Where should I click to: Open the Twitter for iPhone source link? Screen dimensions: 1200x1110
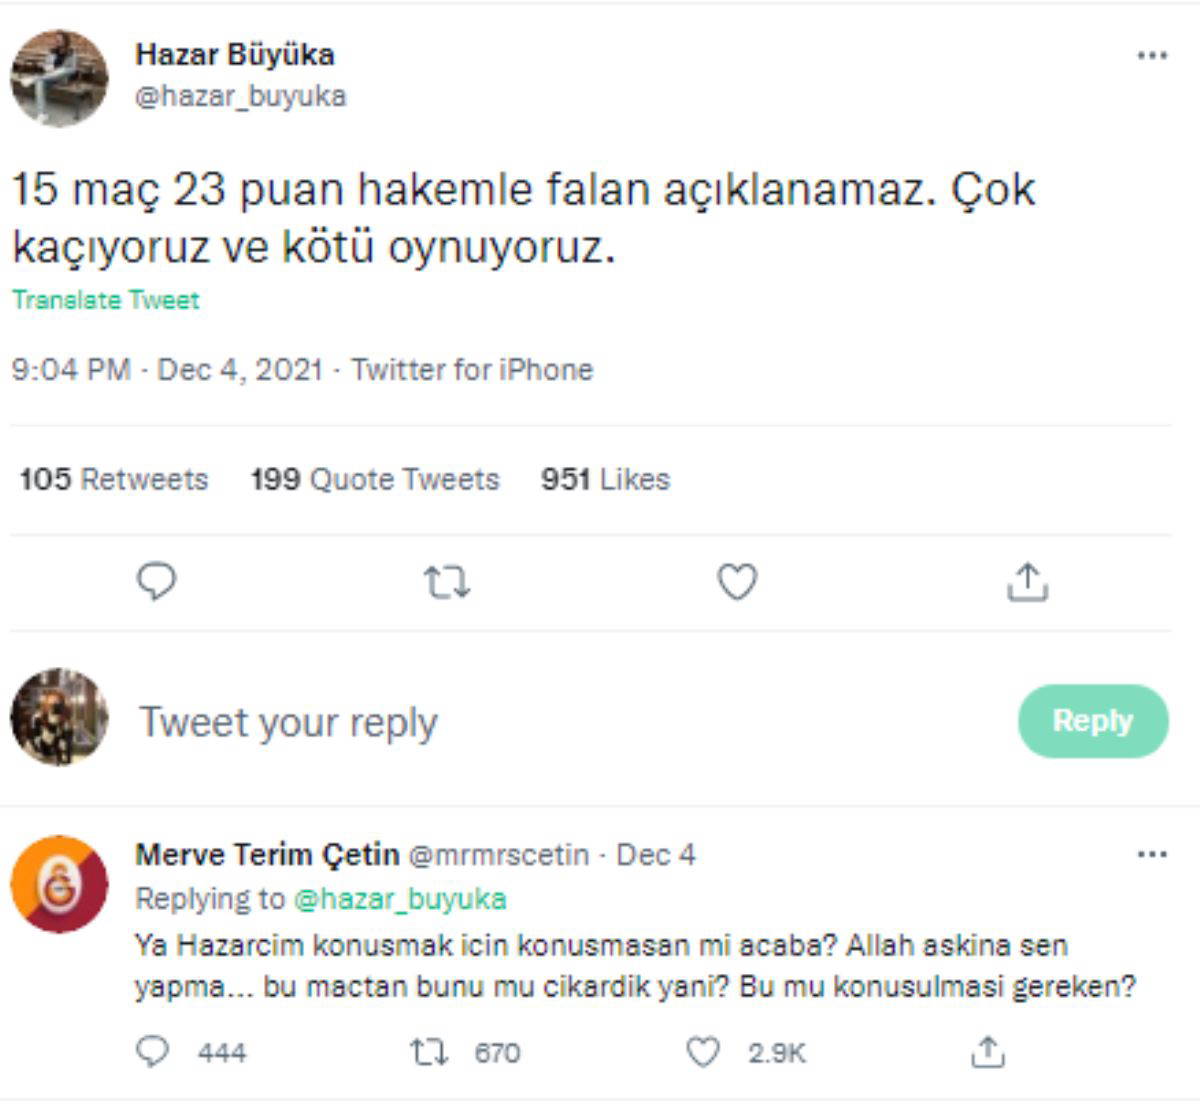[x=472, y=370]
